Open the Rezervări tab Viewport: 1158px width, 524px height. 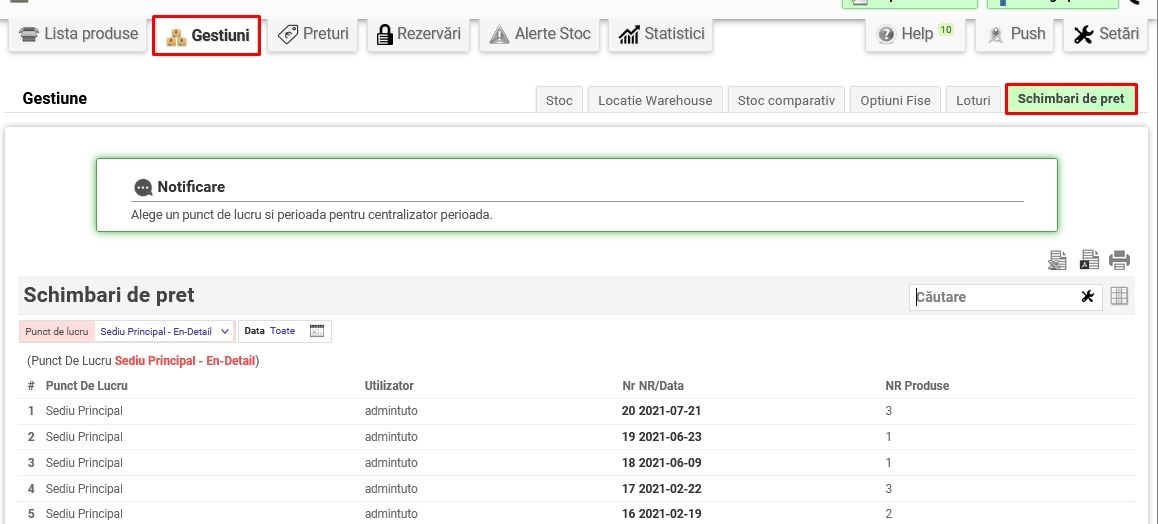tap(418, 34)
